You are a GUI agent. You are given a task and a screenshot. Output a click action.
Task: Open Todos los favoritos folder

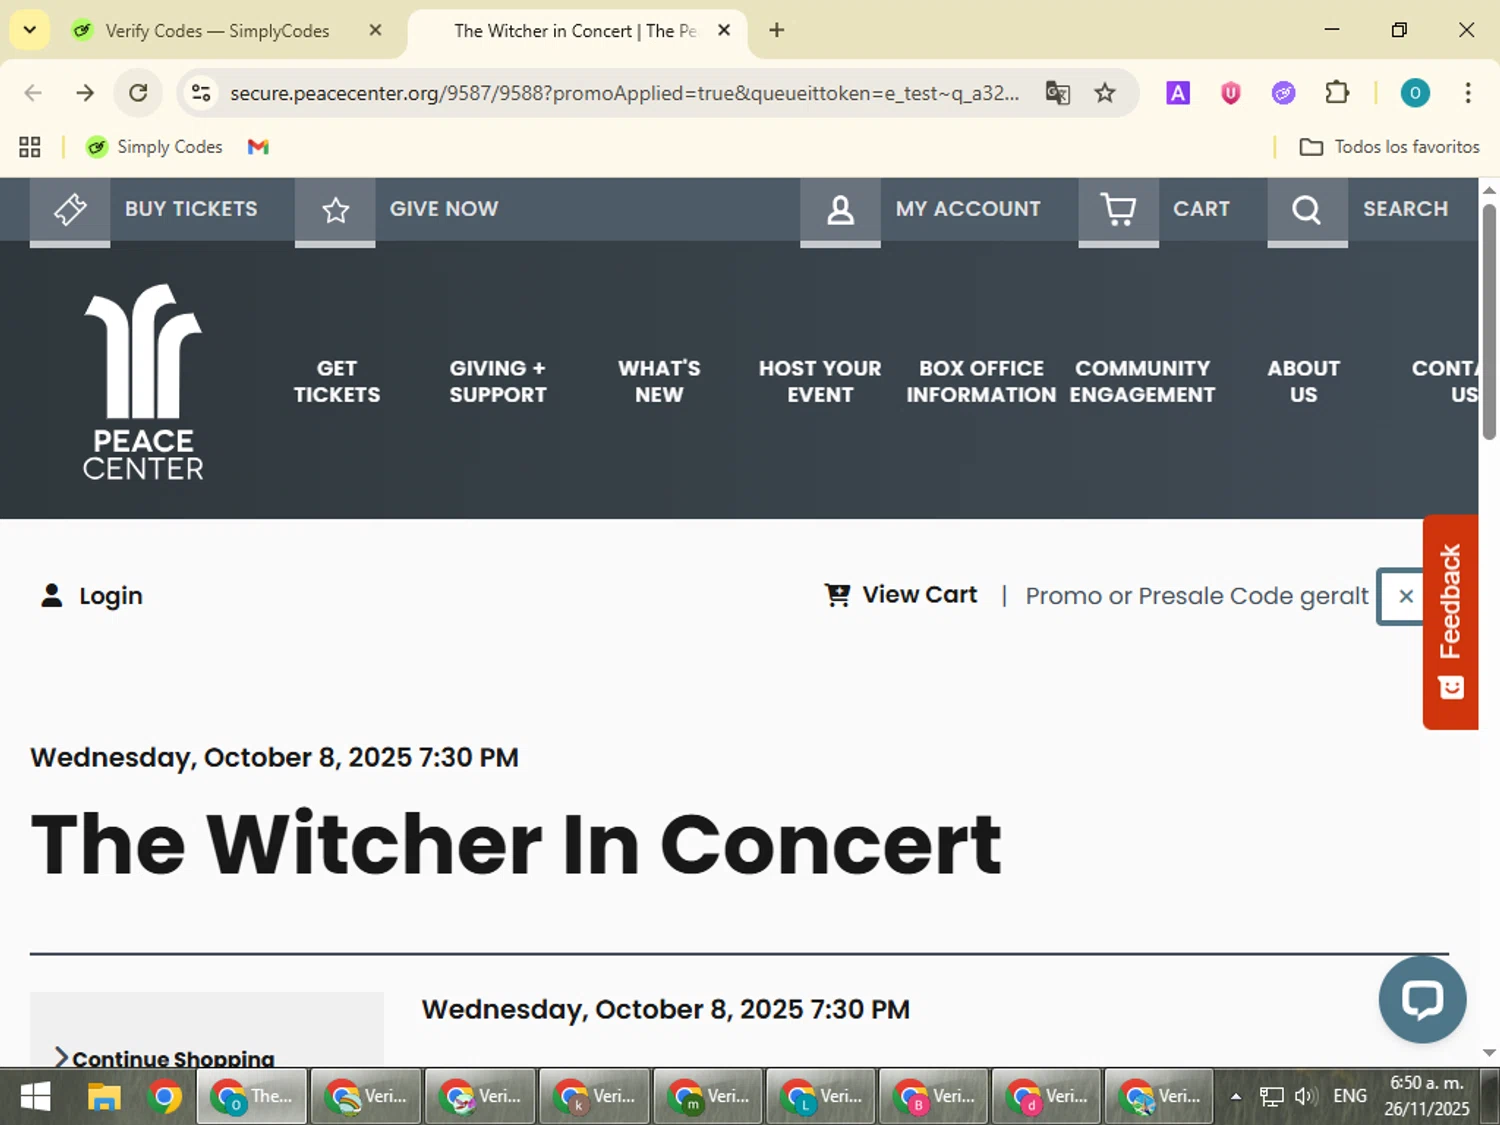(x=1390, y=147)
